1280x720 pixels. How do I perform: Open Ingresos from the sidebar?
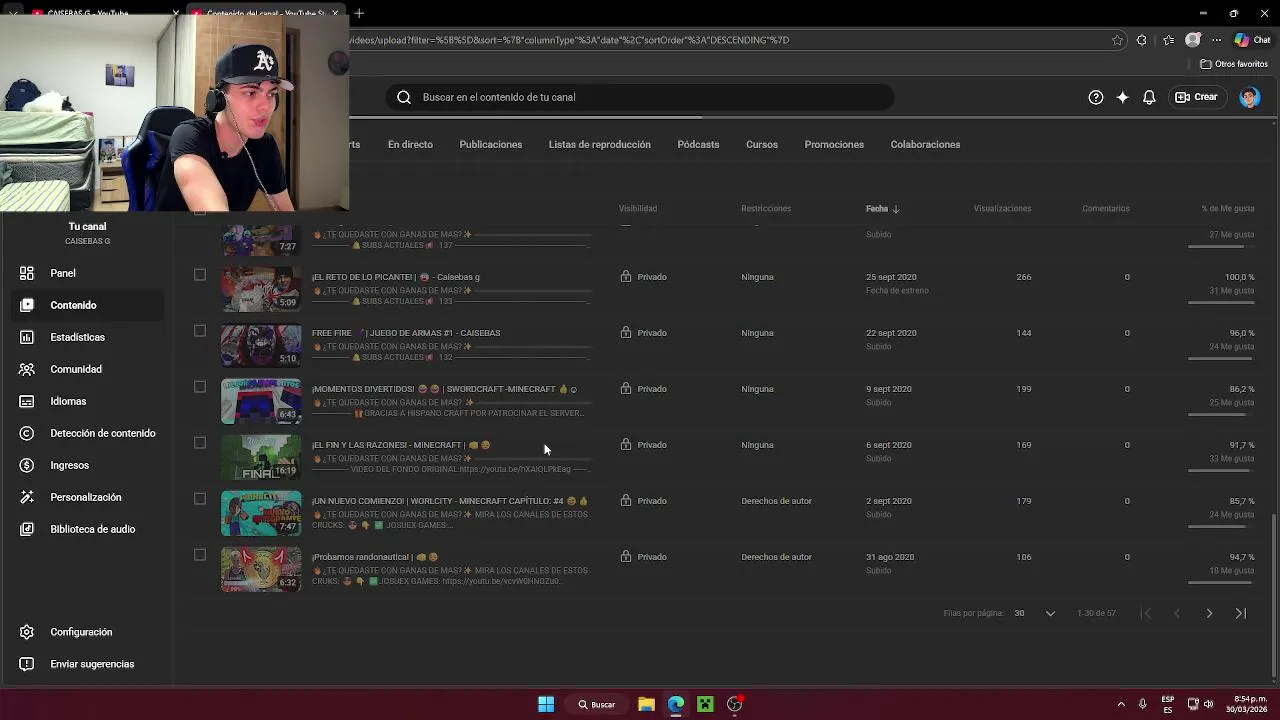pyautogui.click(x=69, y=465)
